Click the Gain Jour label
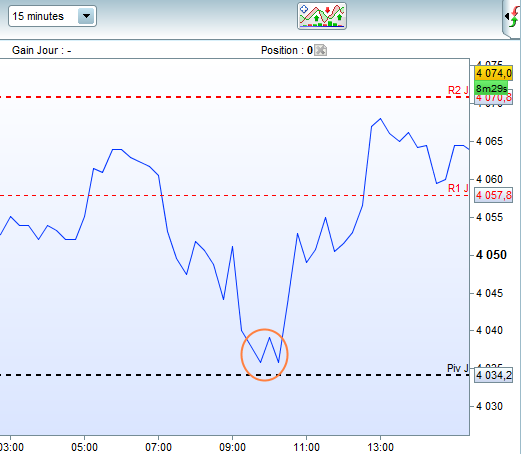 point(41,50)
